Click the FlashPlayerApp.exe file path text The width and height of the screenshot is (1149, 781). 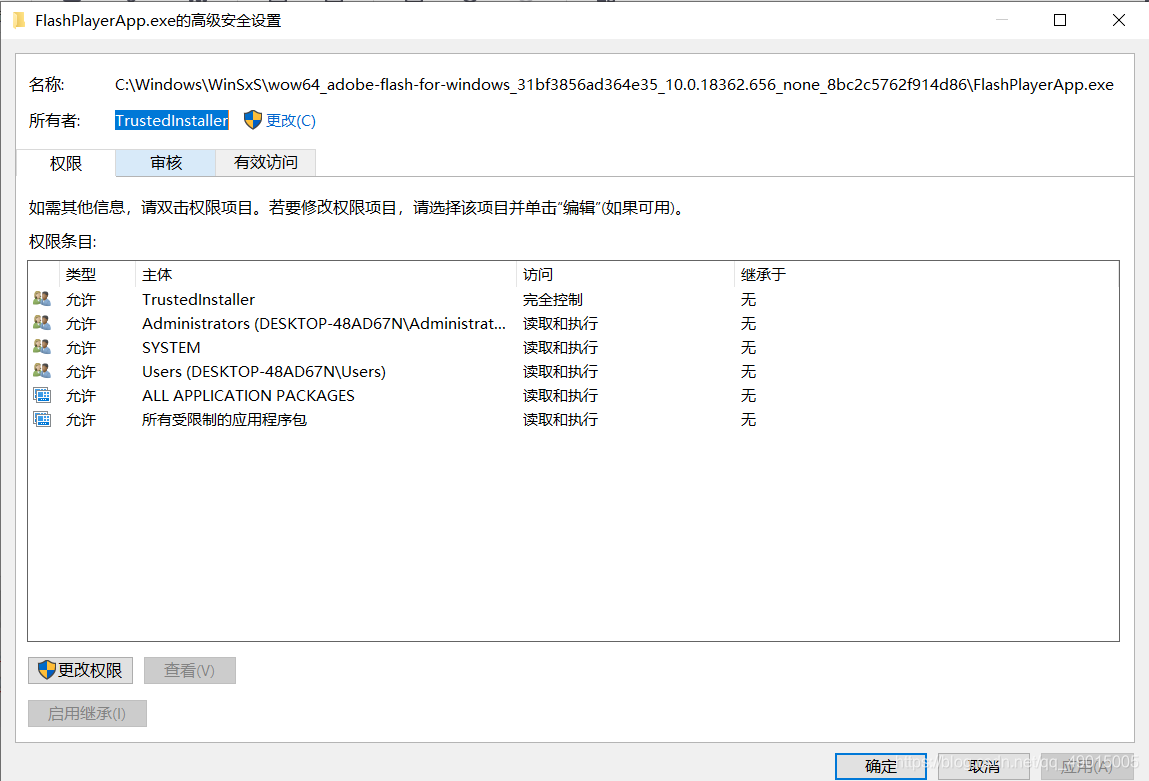coord(614,85)
